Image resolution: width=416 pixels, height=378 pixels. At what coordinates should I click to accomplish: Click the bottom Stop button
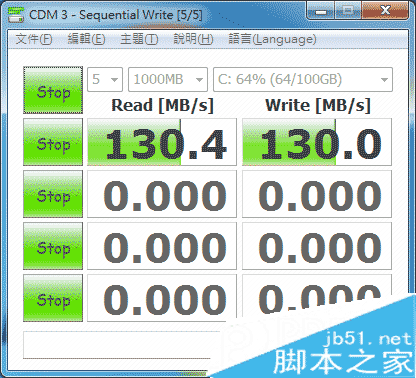[x=53, y=298]
